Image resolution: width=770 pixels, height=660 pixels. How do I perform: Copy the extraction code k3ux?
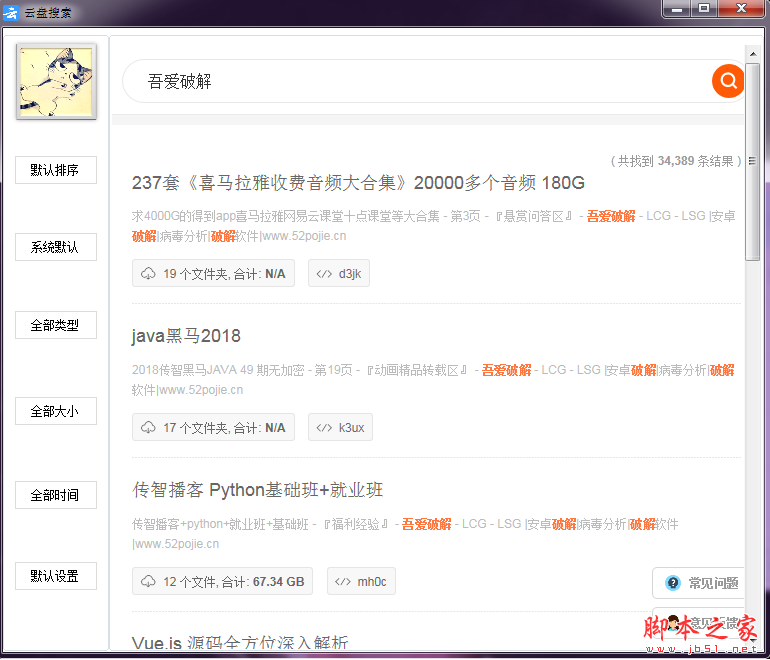pyautogui.click(x=340, y=427)
